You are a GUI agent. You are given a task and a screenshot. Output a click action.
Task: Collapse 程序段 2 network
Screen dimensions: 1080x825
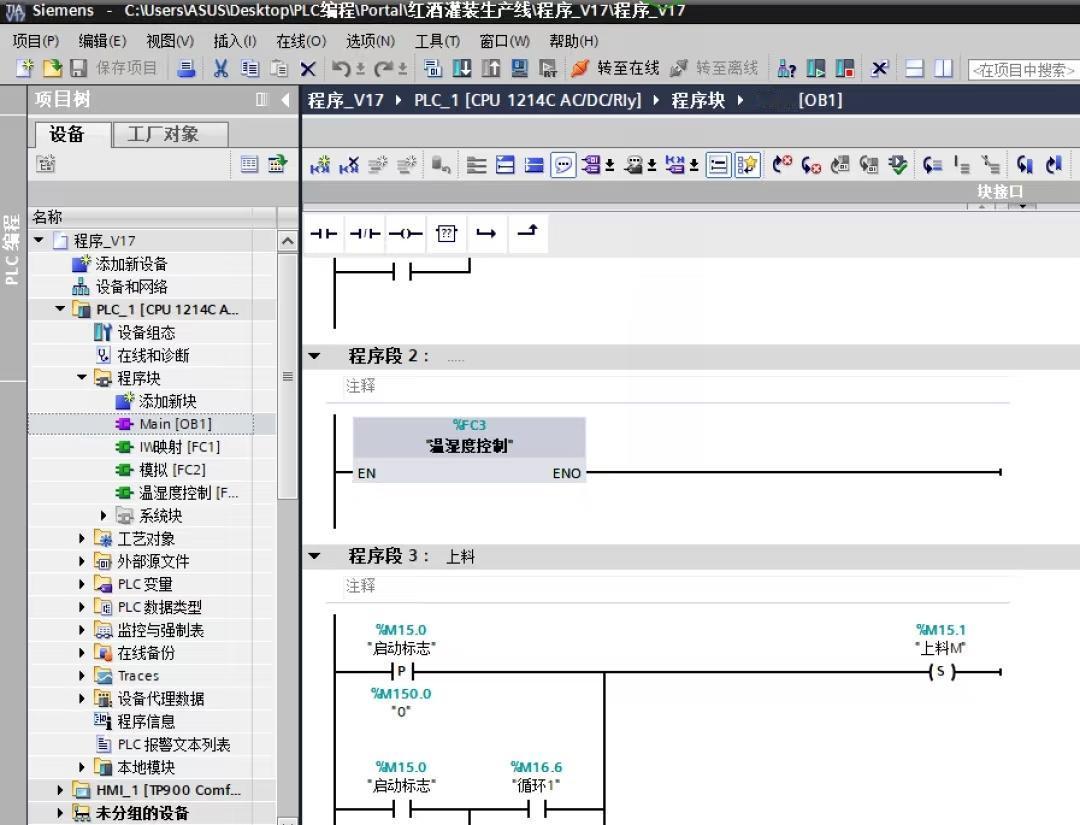315,356
